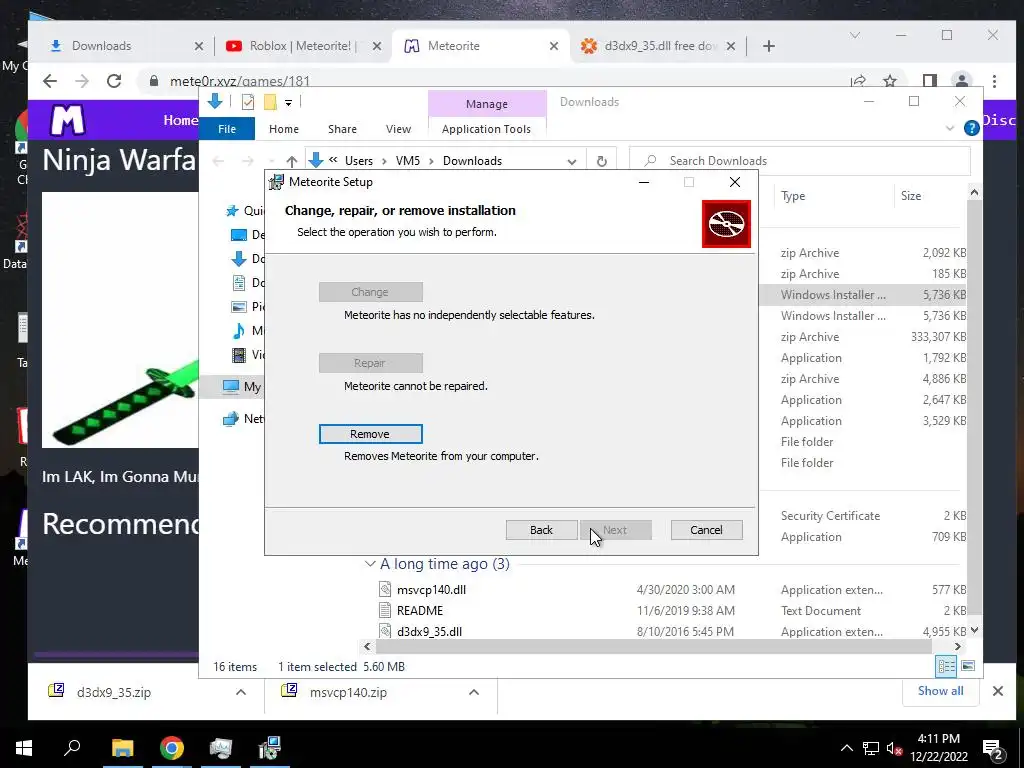Image resolution: width=1024 pixels, height=768 pixels.
Task: Expand the address bar history dropdown
Action: (571, 161)
